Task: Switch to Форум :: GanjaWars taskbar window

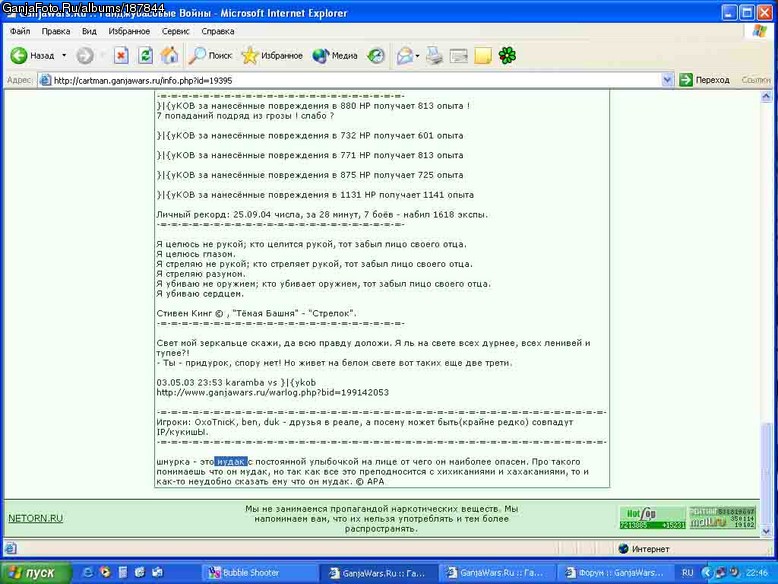Action: coord(615,573)
